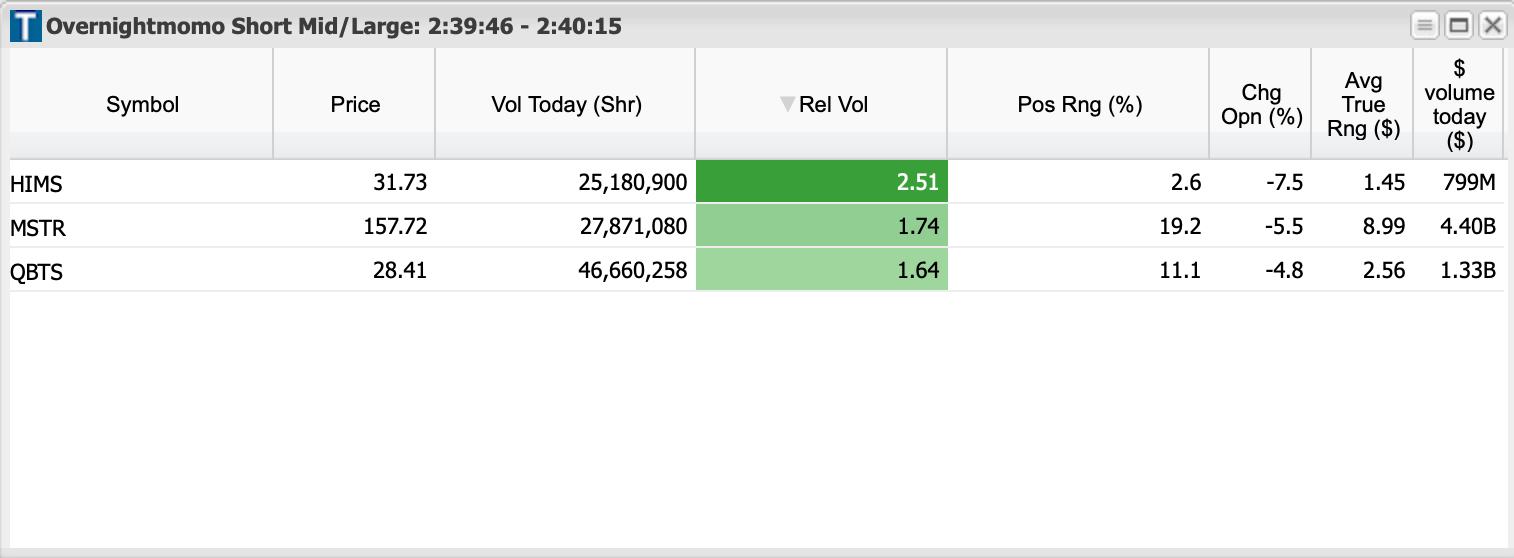Image resolution: width=1514 pixels, height=558 pixels.
Task: Click the MSTR price 157.72
Action: (x=397, y=227)
